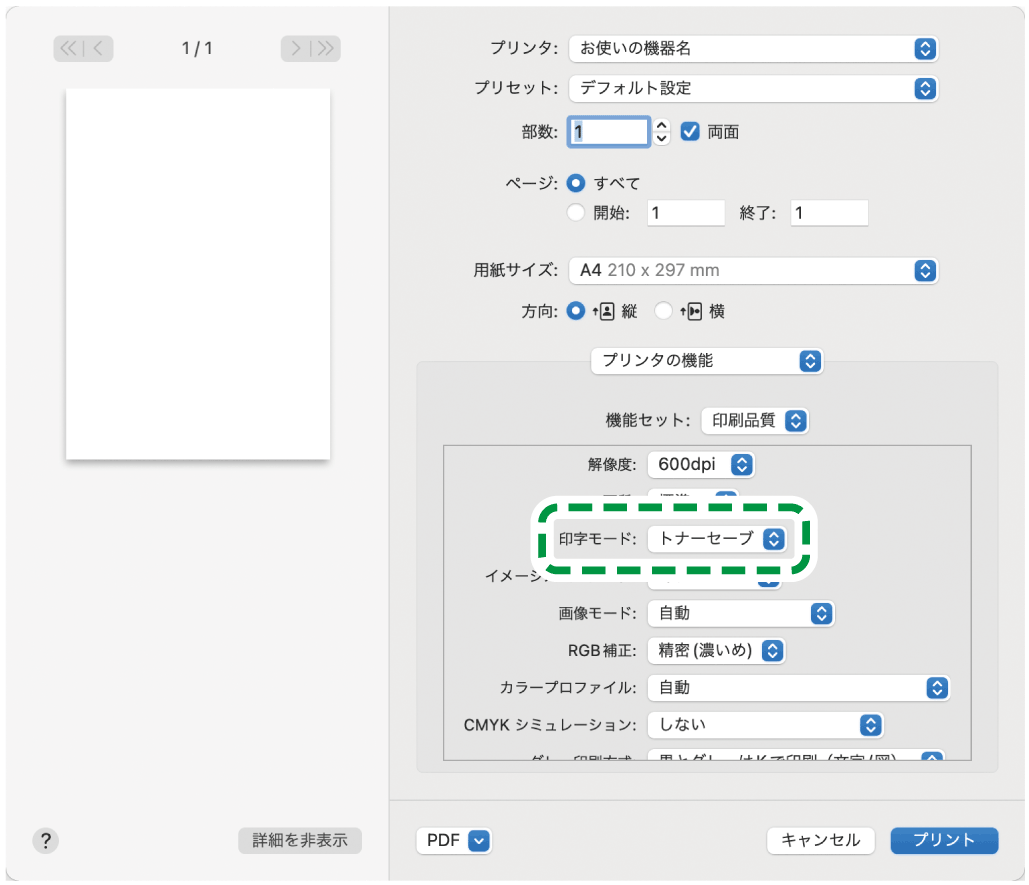
Task: Open the 印字モード dropdown set to トナーセーブ
Action: point(719,539)
